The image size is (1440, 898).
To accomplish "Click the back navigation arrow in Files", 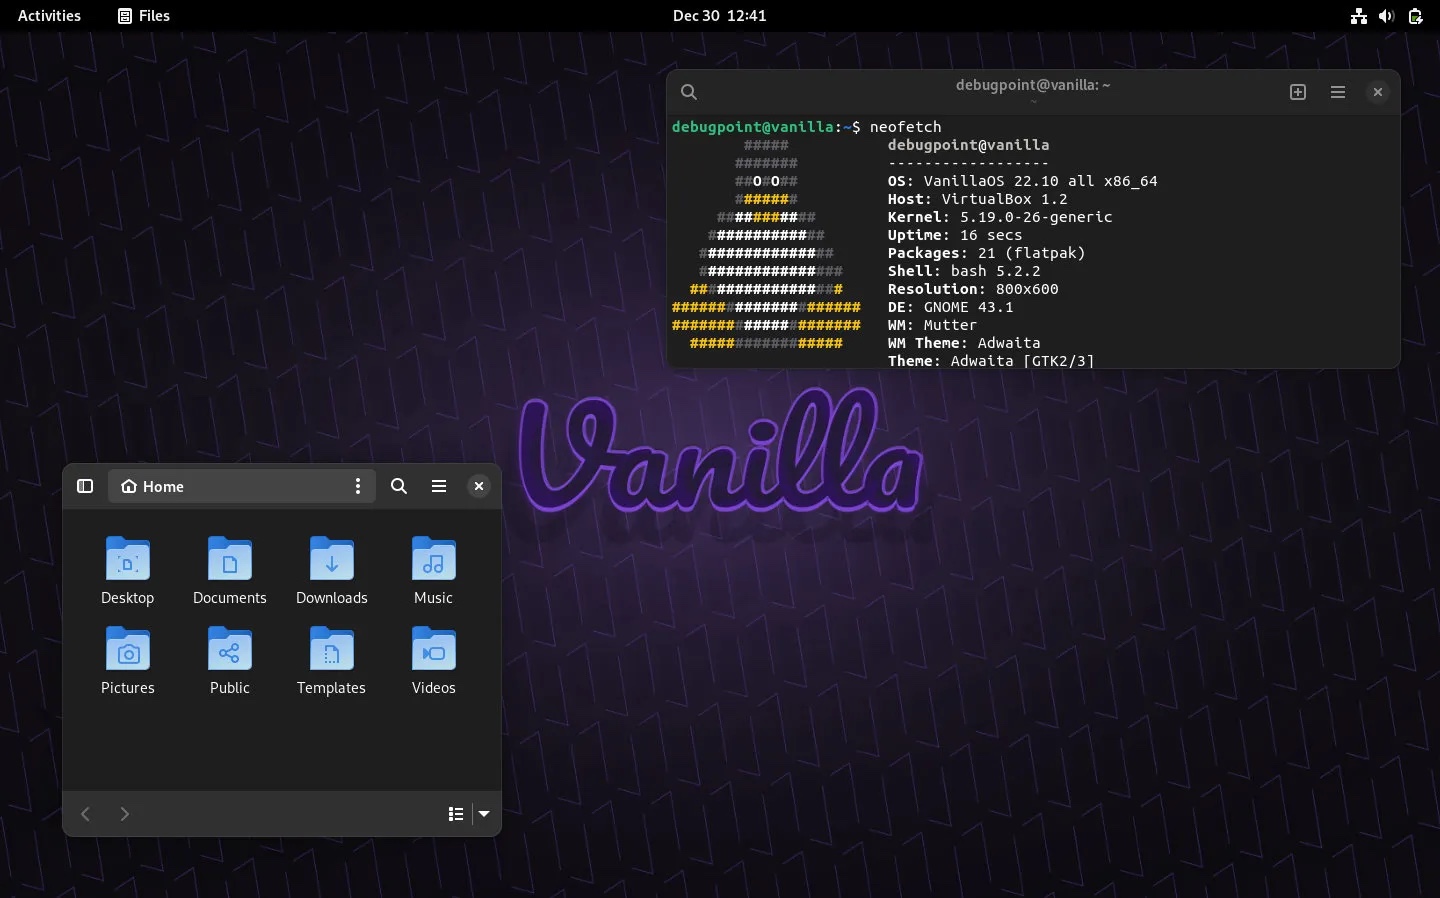I will (85, 814).
